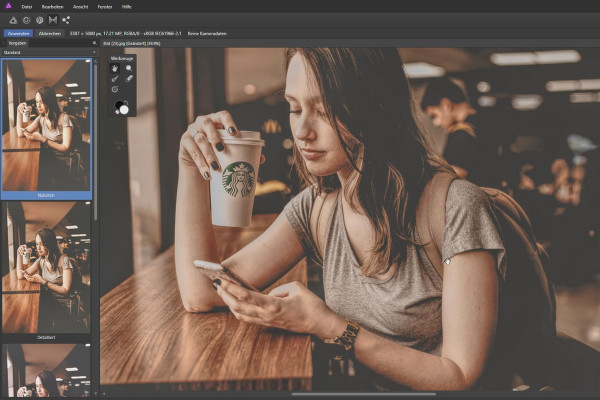
Task: Choose the third preset thumbnail below Detailliert
Action: click(x=46, y=370)
